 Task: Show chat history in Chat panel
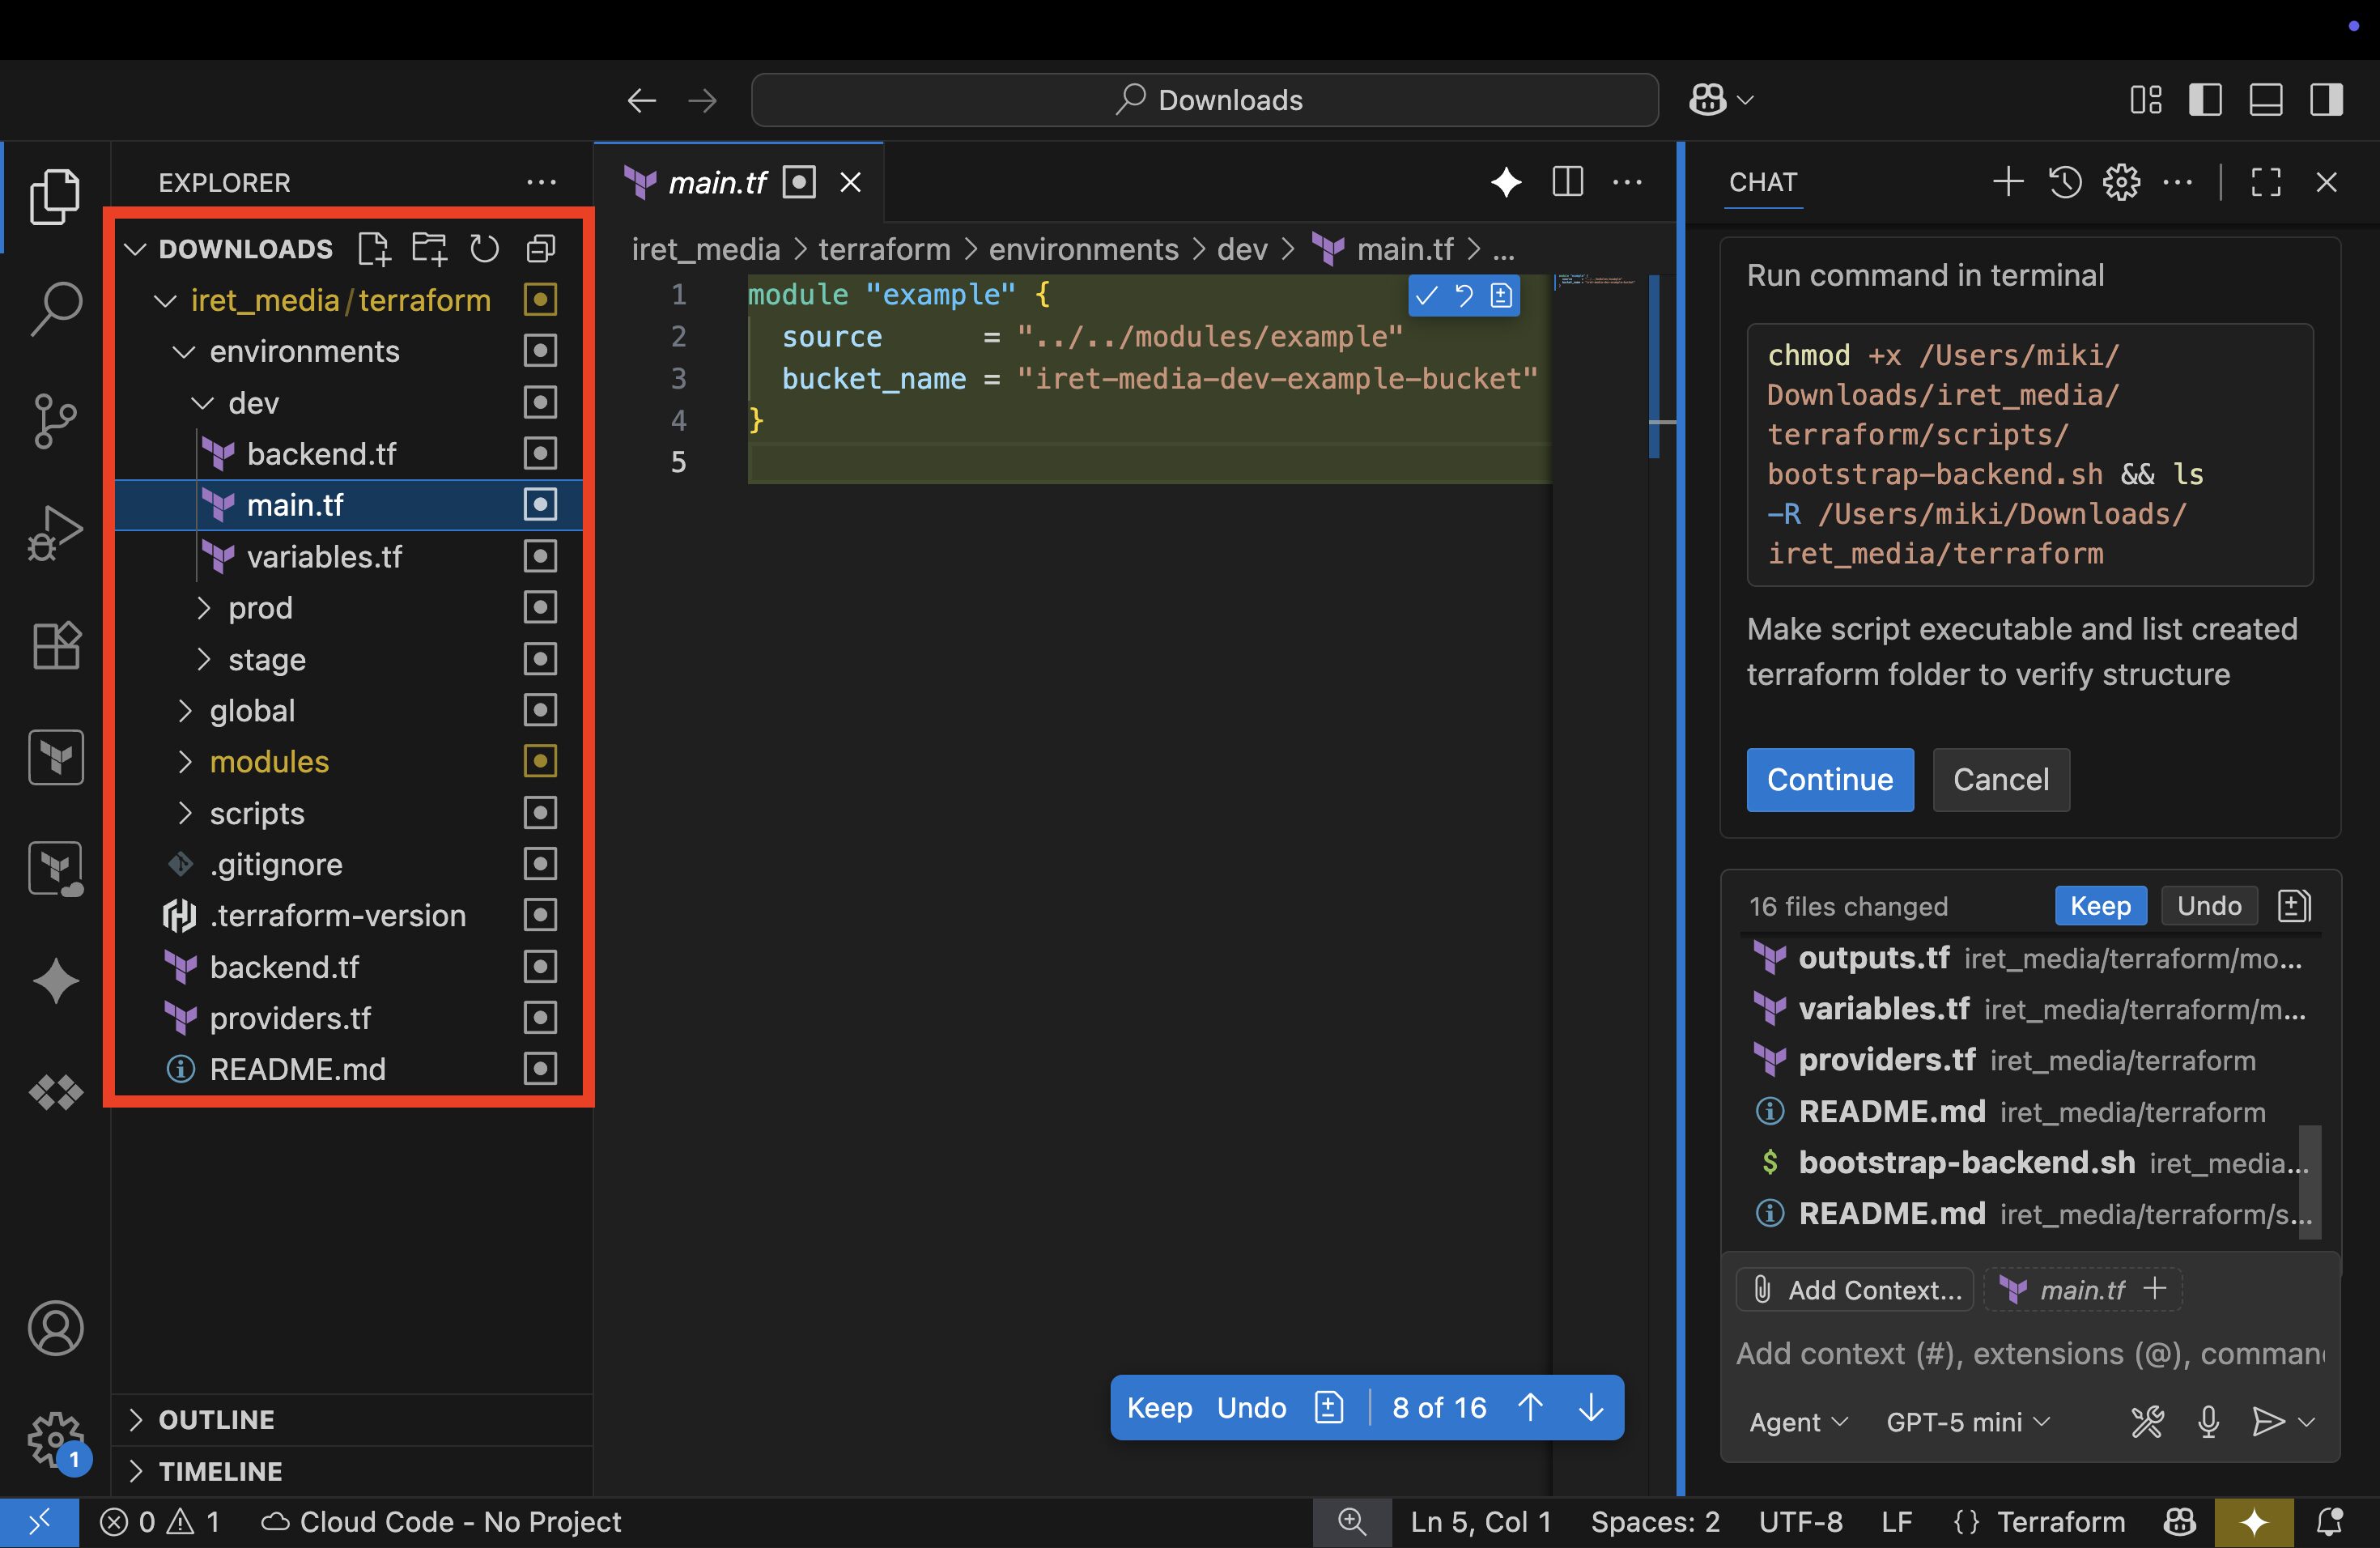[2065, 182]
